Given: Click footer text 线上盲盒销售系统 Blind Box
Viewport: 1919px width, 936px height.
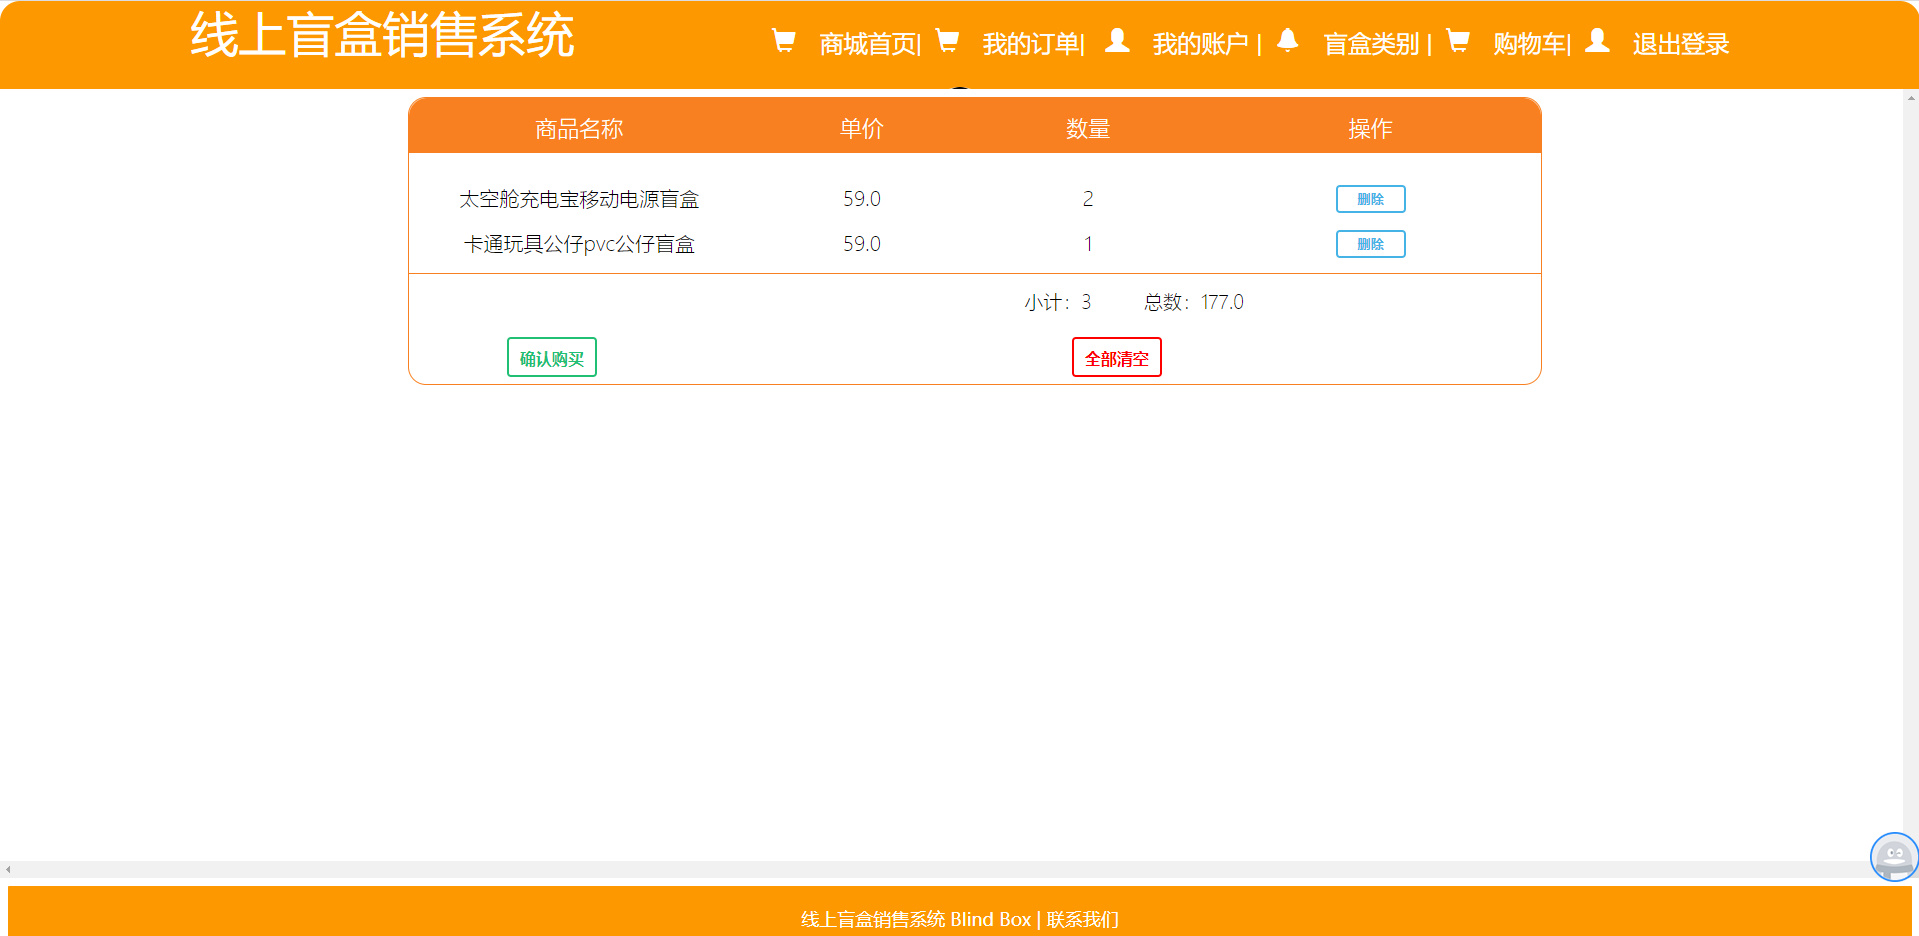Looking at the screenshot, I should [x=916, y=919].
